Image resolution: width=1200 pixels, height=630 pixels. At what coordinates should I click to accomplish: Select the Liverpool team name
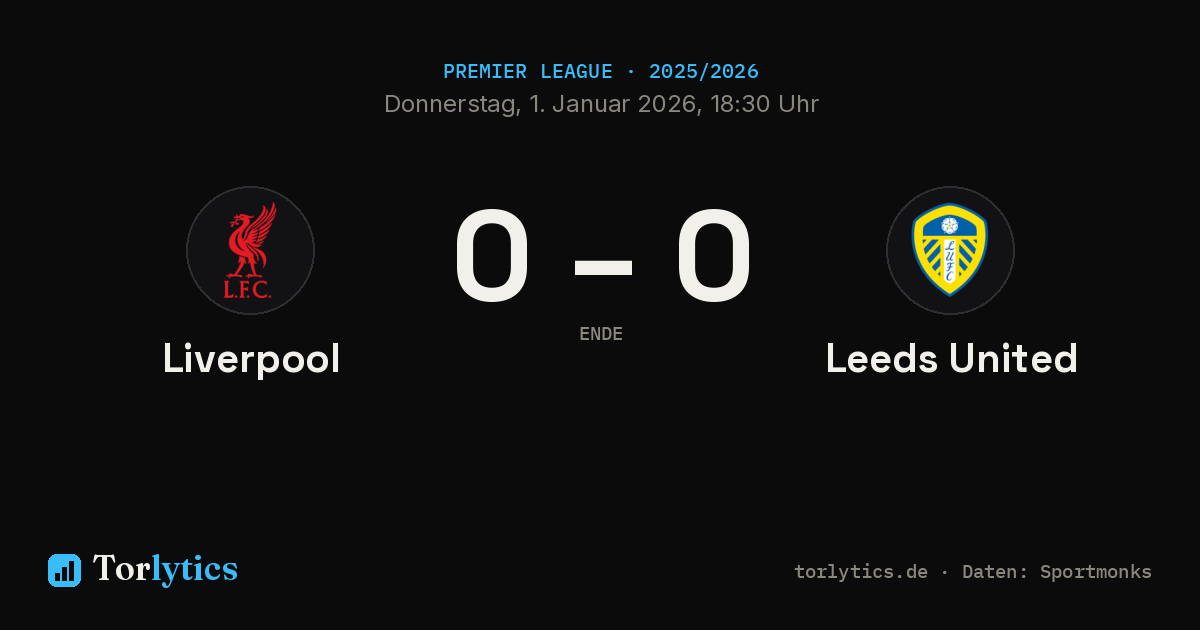pos(251,359)
